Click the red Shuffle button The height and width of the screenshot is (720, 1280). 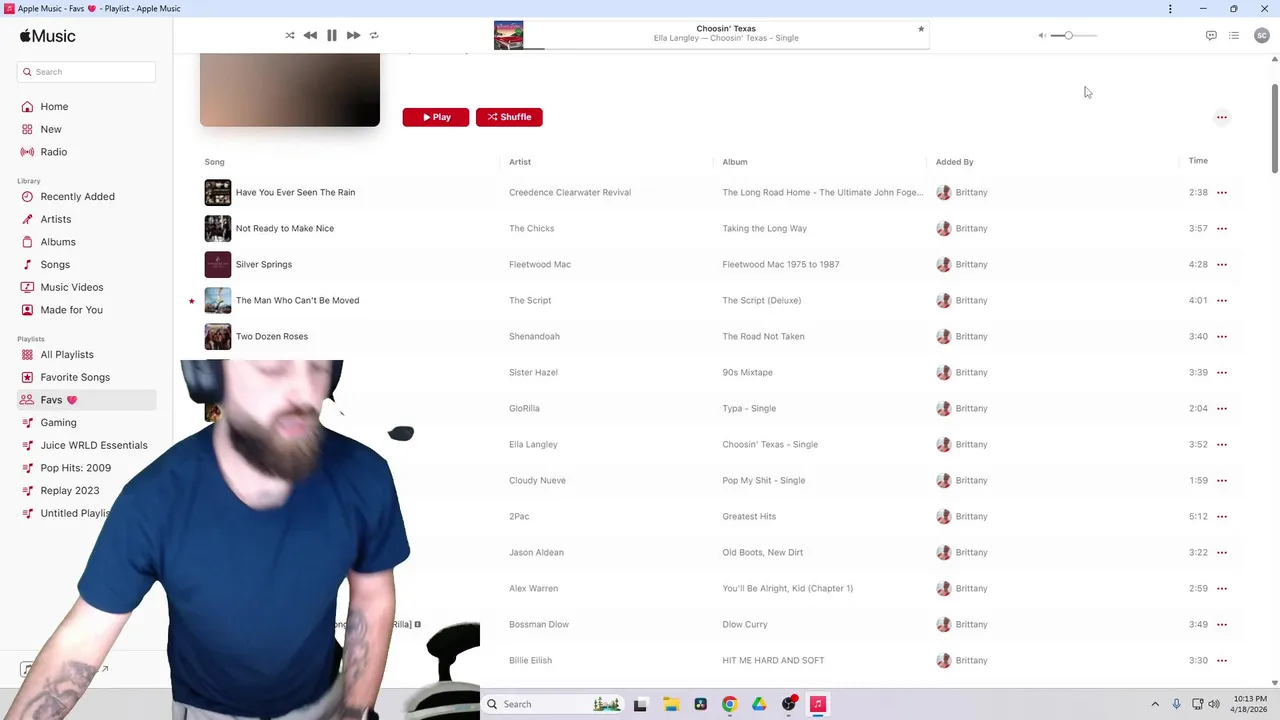[509, 117]
